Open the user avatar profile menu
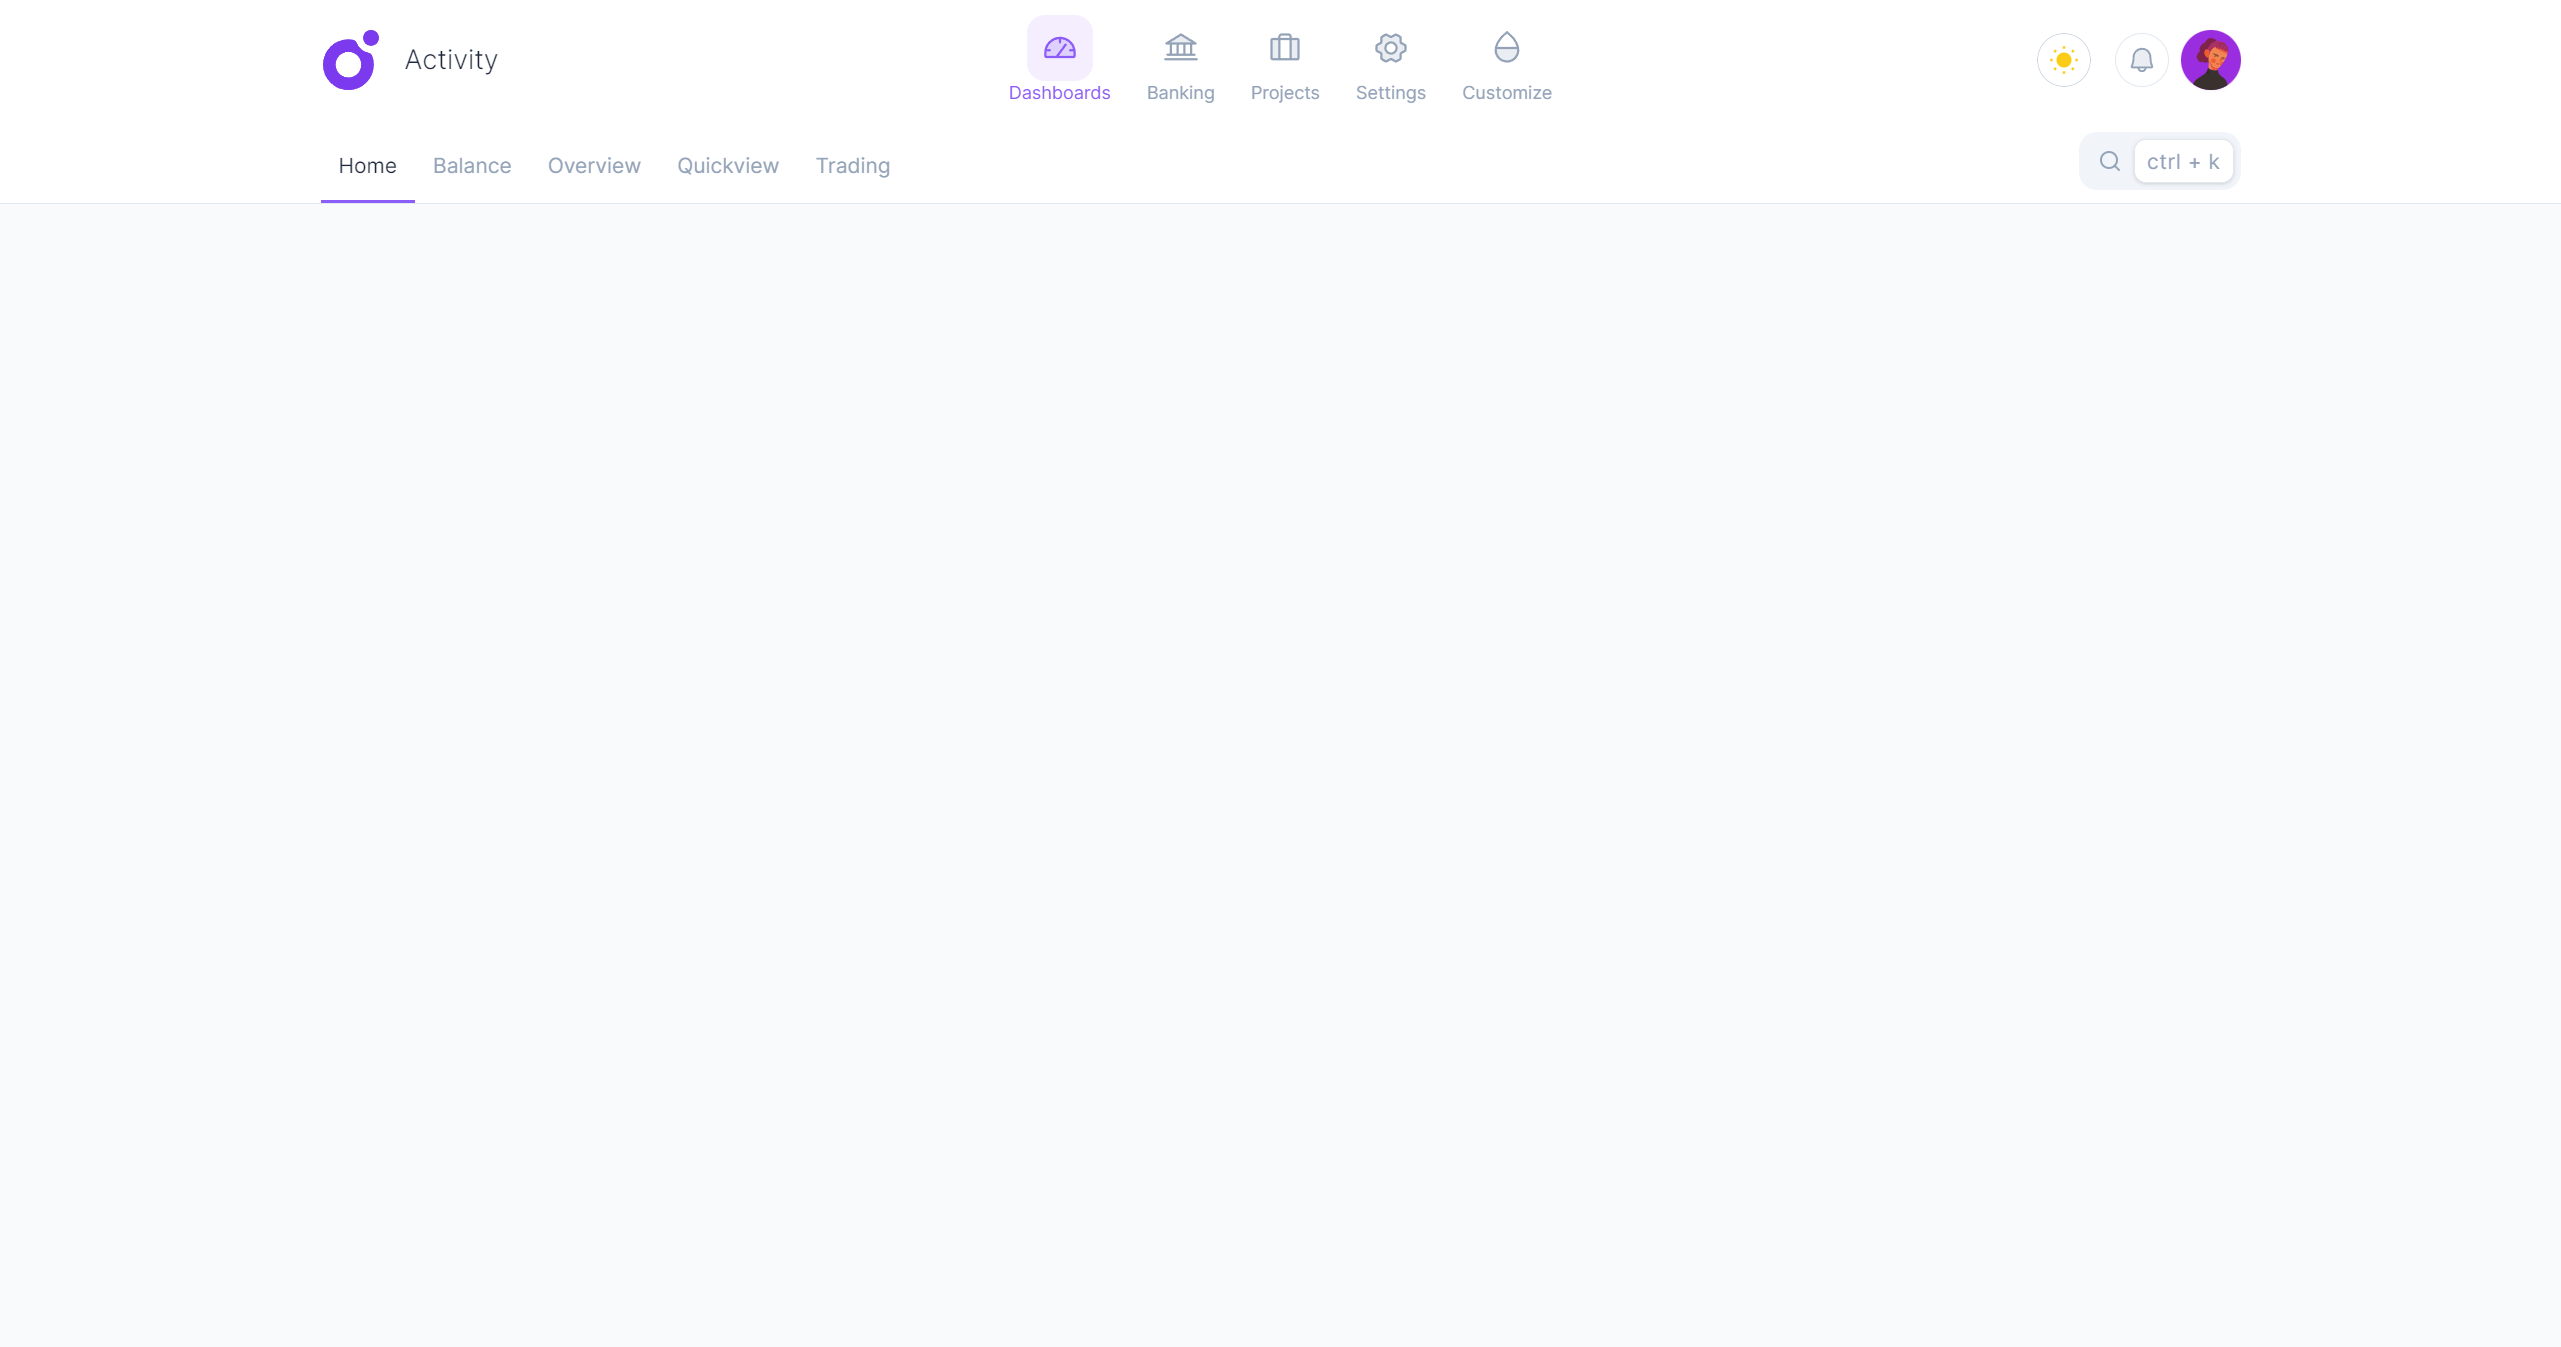 click(2210, 60)
